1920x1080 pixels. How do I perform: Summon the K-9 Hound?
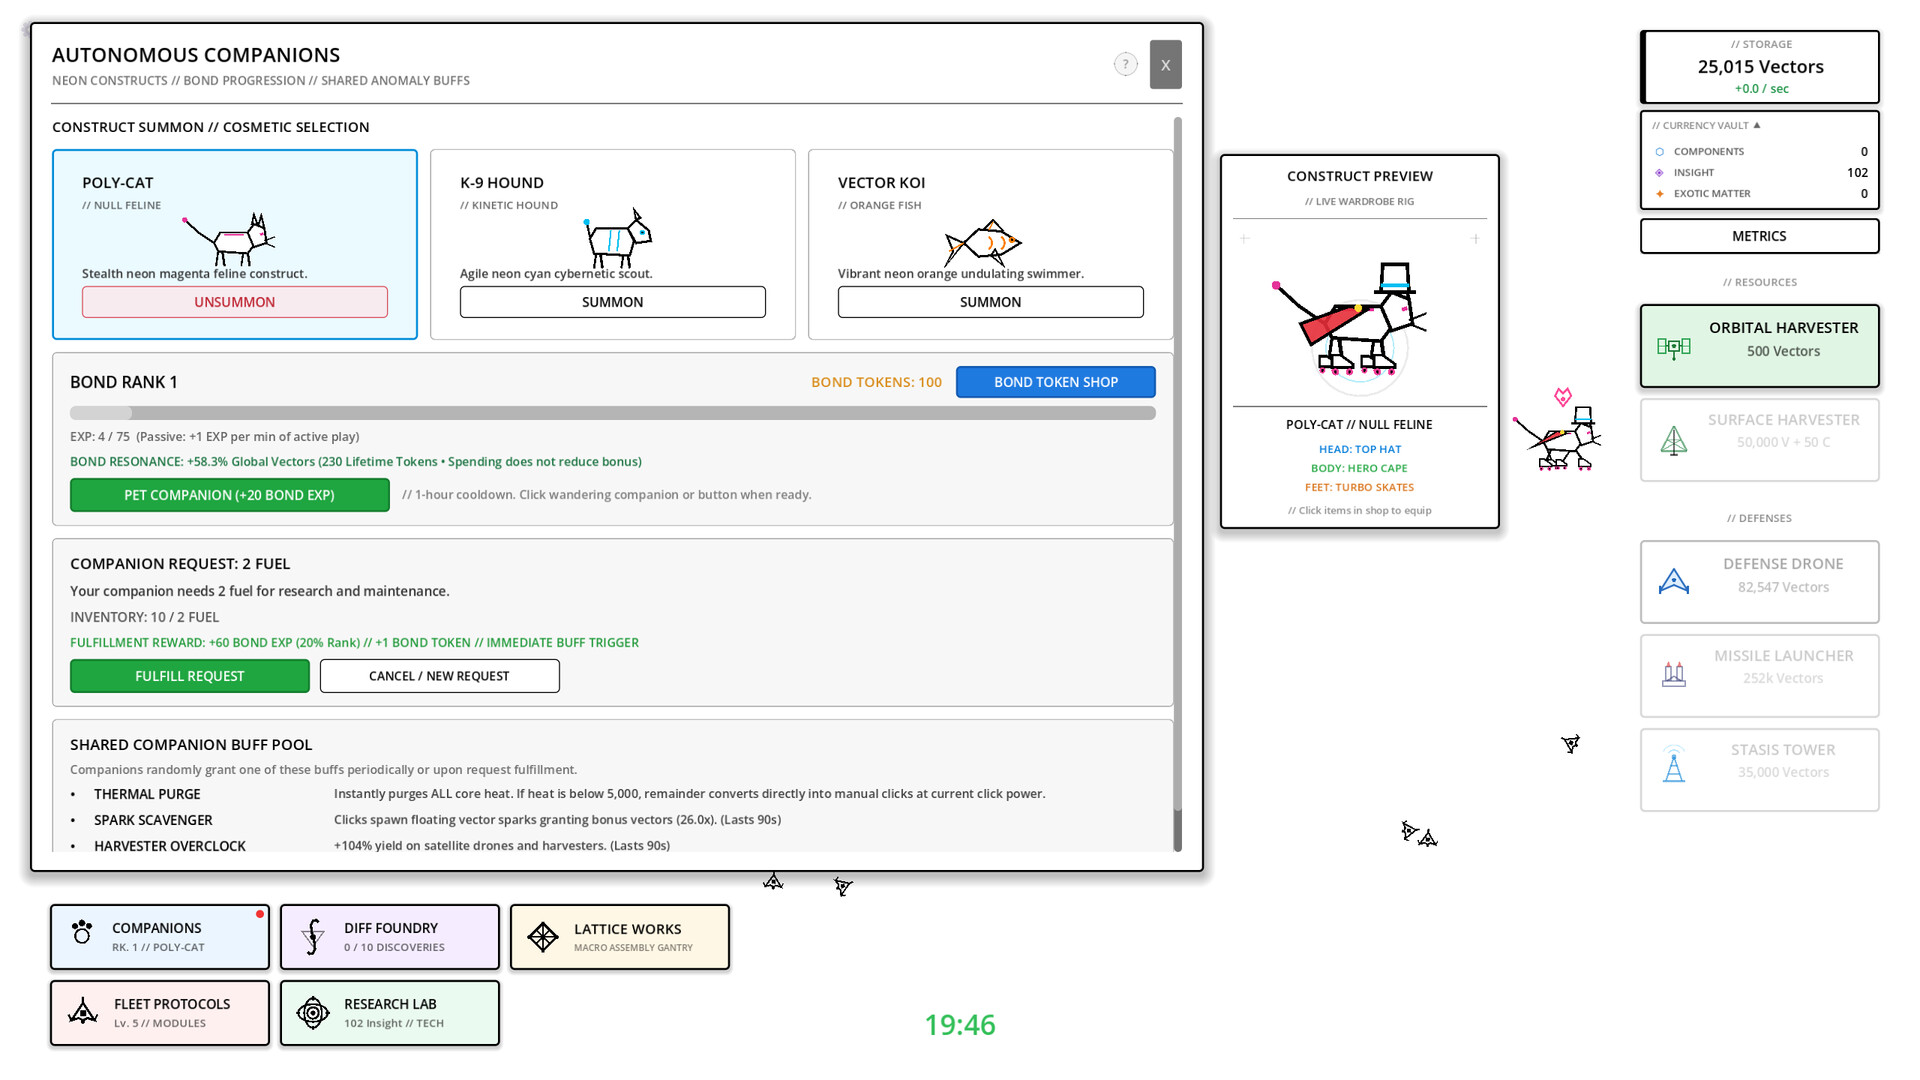tap(613, 302)
